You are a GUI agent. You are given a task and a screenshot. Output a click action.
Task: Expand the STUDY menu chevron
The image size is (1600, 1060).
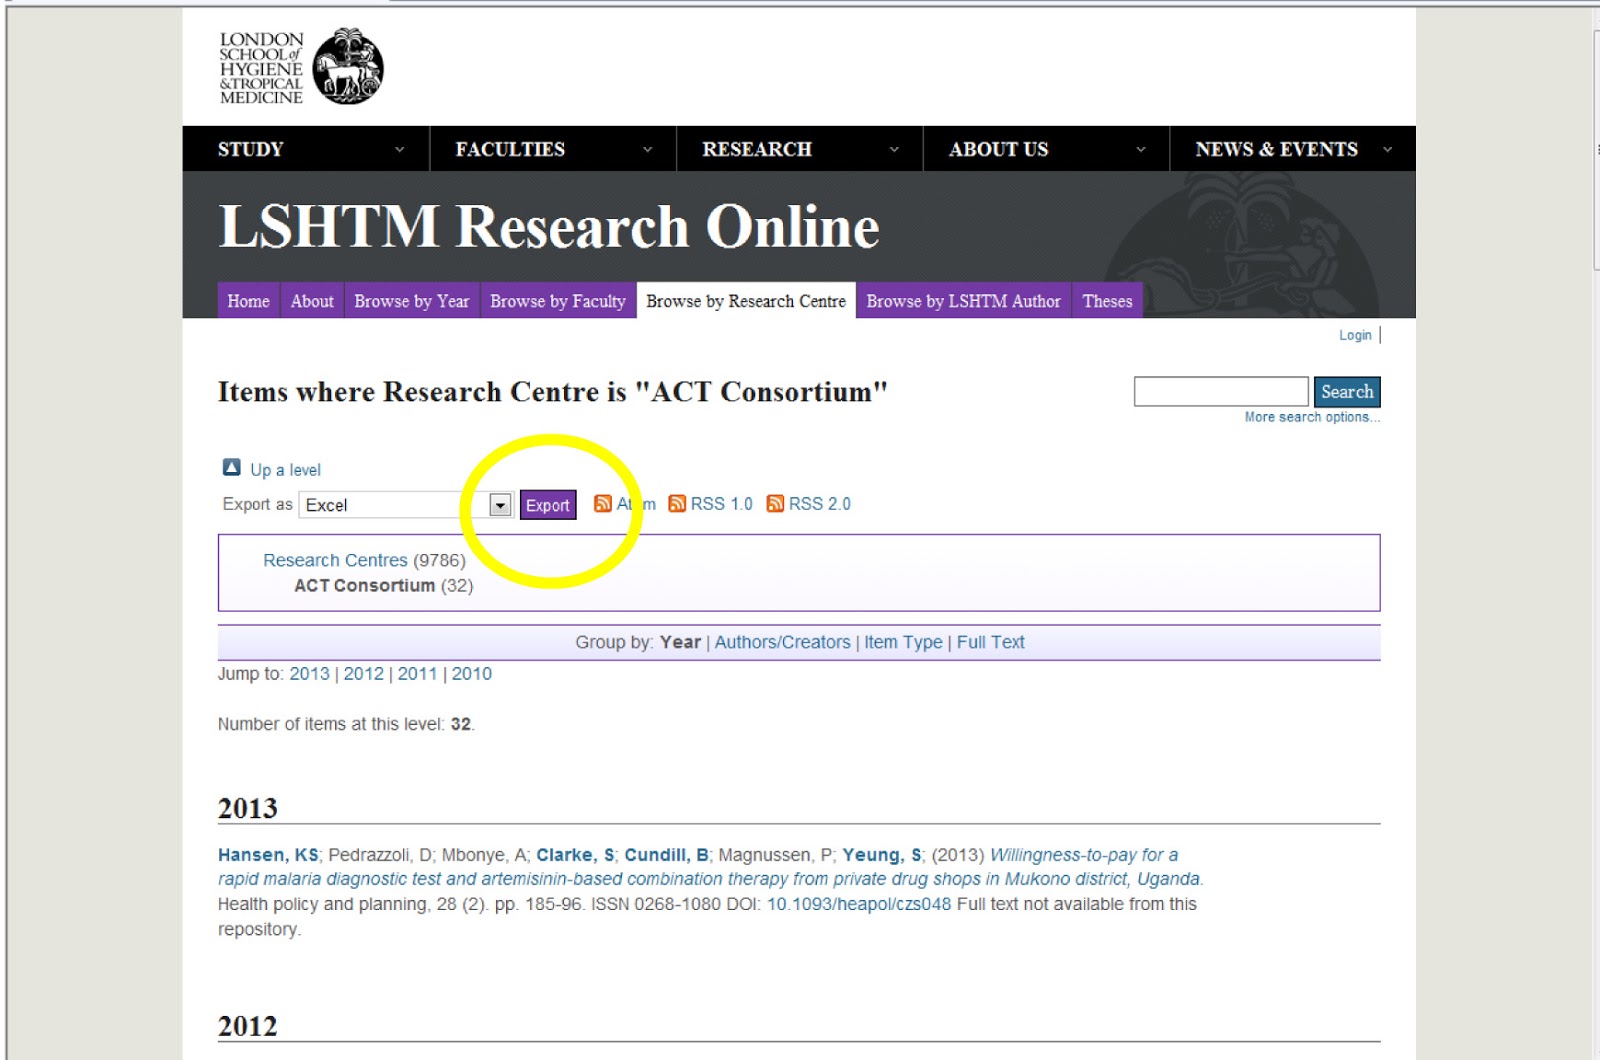click(x=400, y=150)
